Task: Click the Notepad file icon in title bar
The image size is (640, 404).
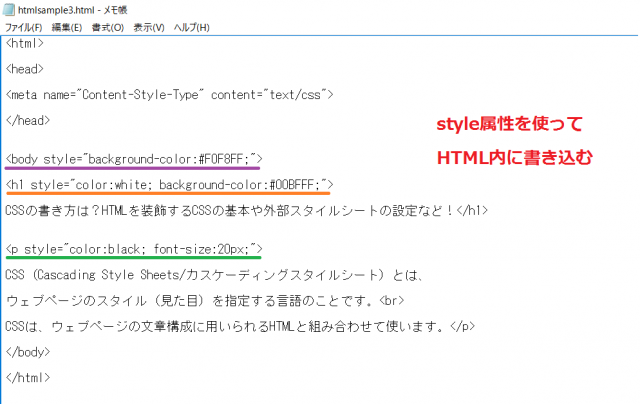Action: coord(9,9)
